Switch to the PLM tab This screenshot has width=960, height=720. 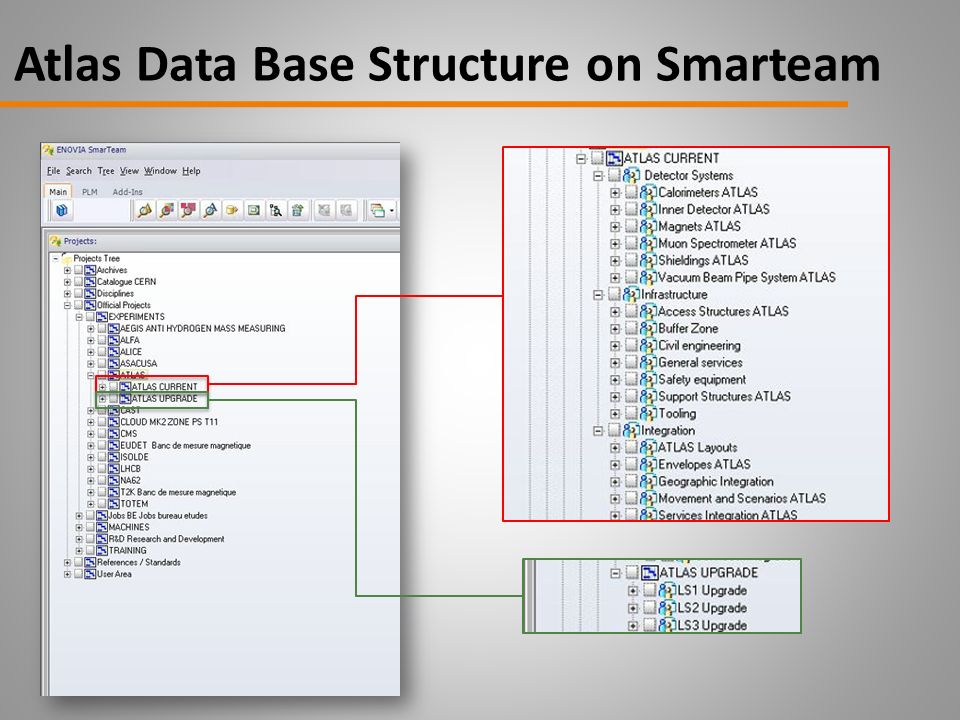[x=89, y=192]
